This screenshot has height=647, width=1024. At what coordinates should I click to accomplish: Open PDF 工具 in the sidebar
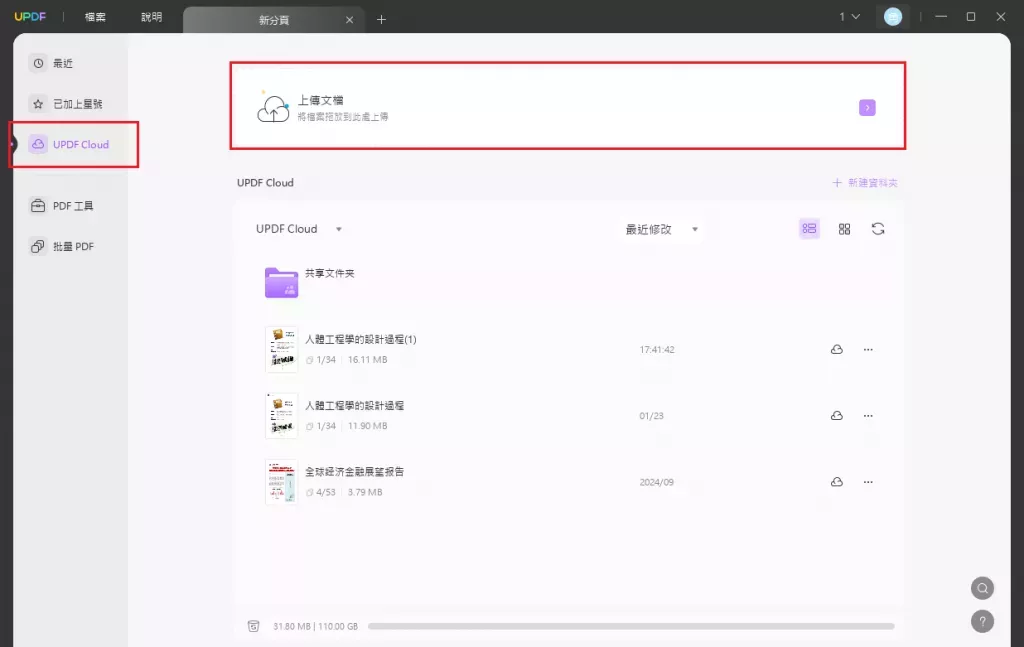point(62,206)
